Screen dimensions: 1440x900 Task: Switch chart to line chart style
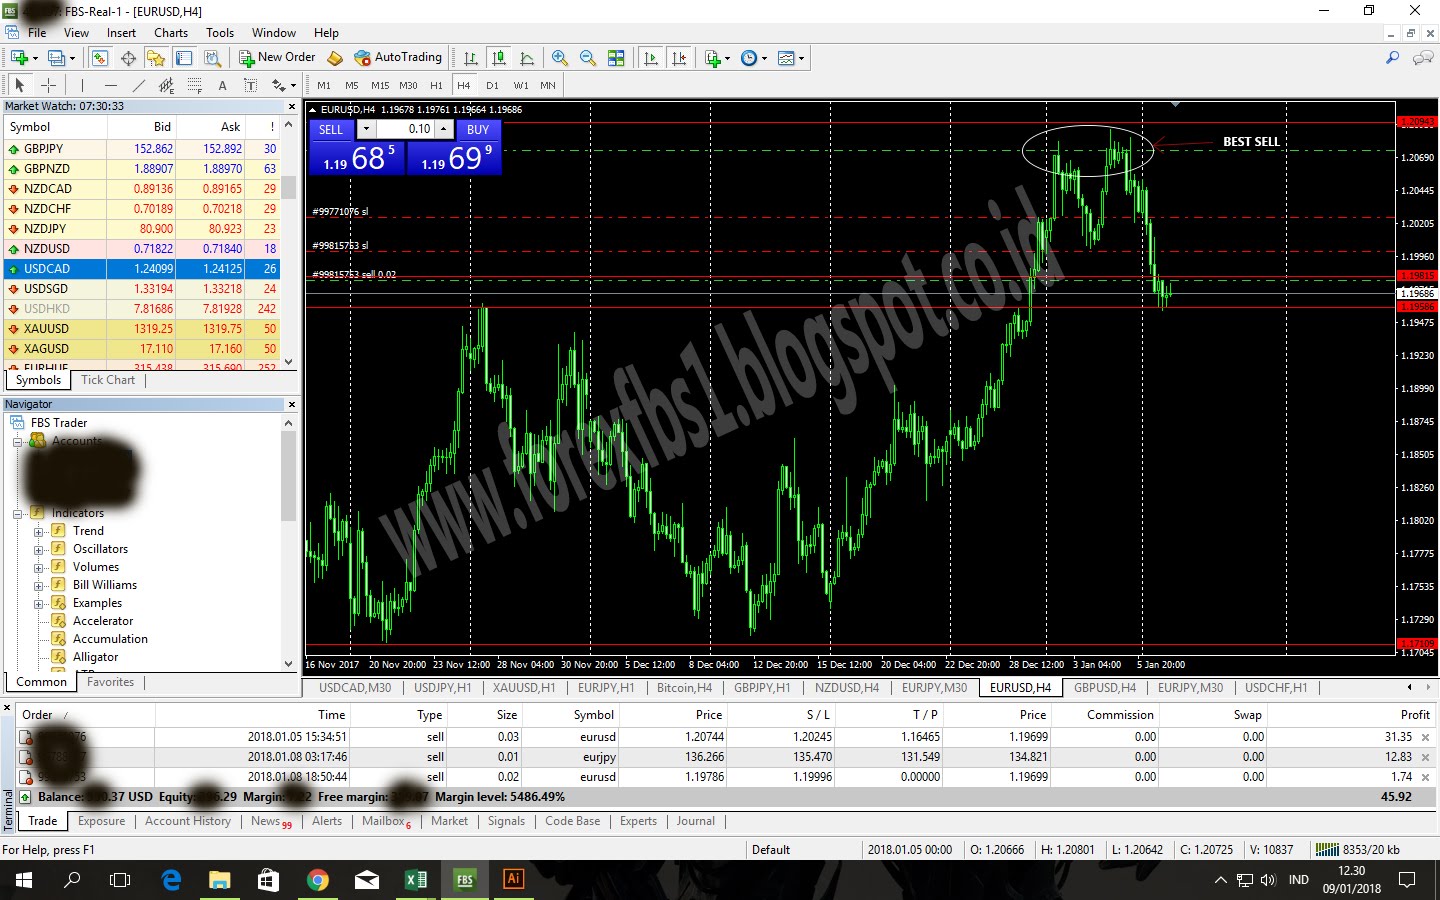click(x=527, y=58)
